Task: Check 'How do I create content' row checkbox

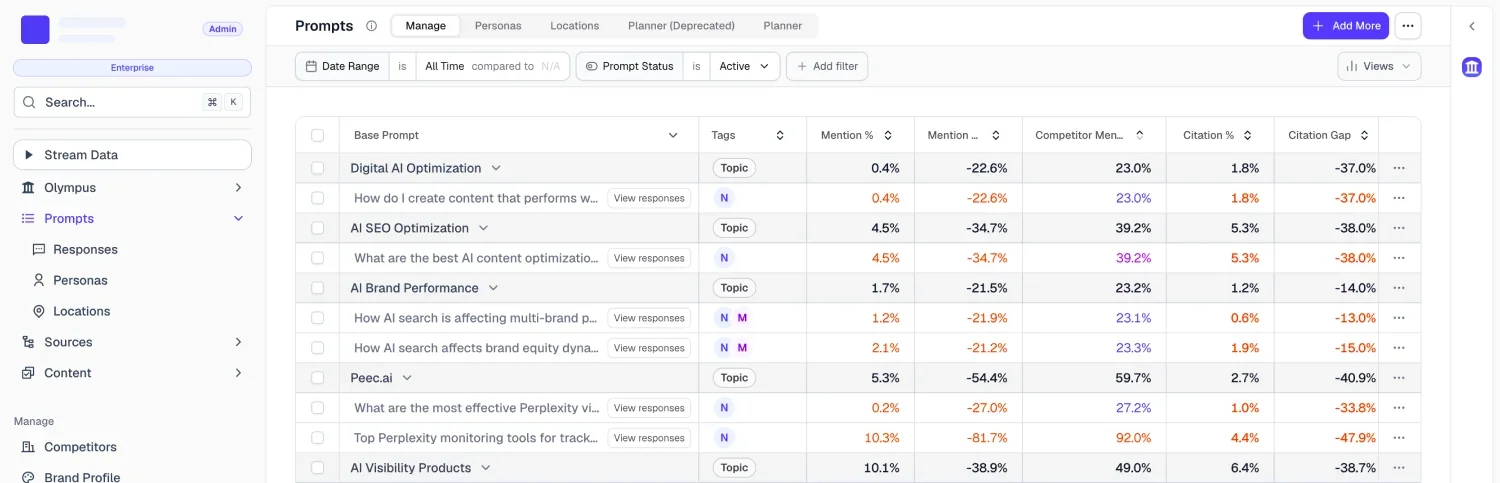Action: click(317, 198)
